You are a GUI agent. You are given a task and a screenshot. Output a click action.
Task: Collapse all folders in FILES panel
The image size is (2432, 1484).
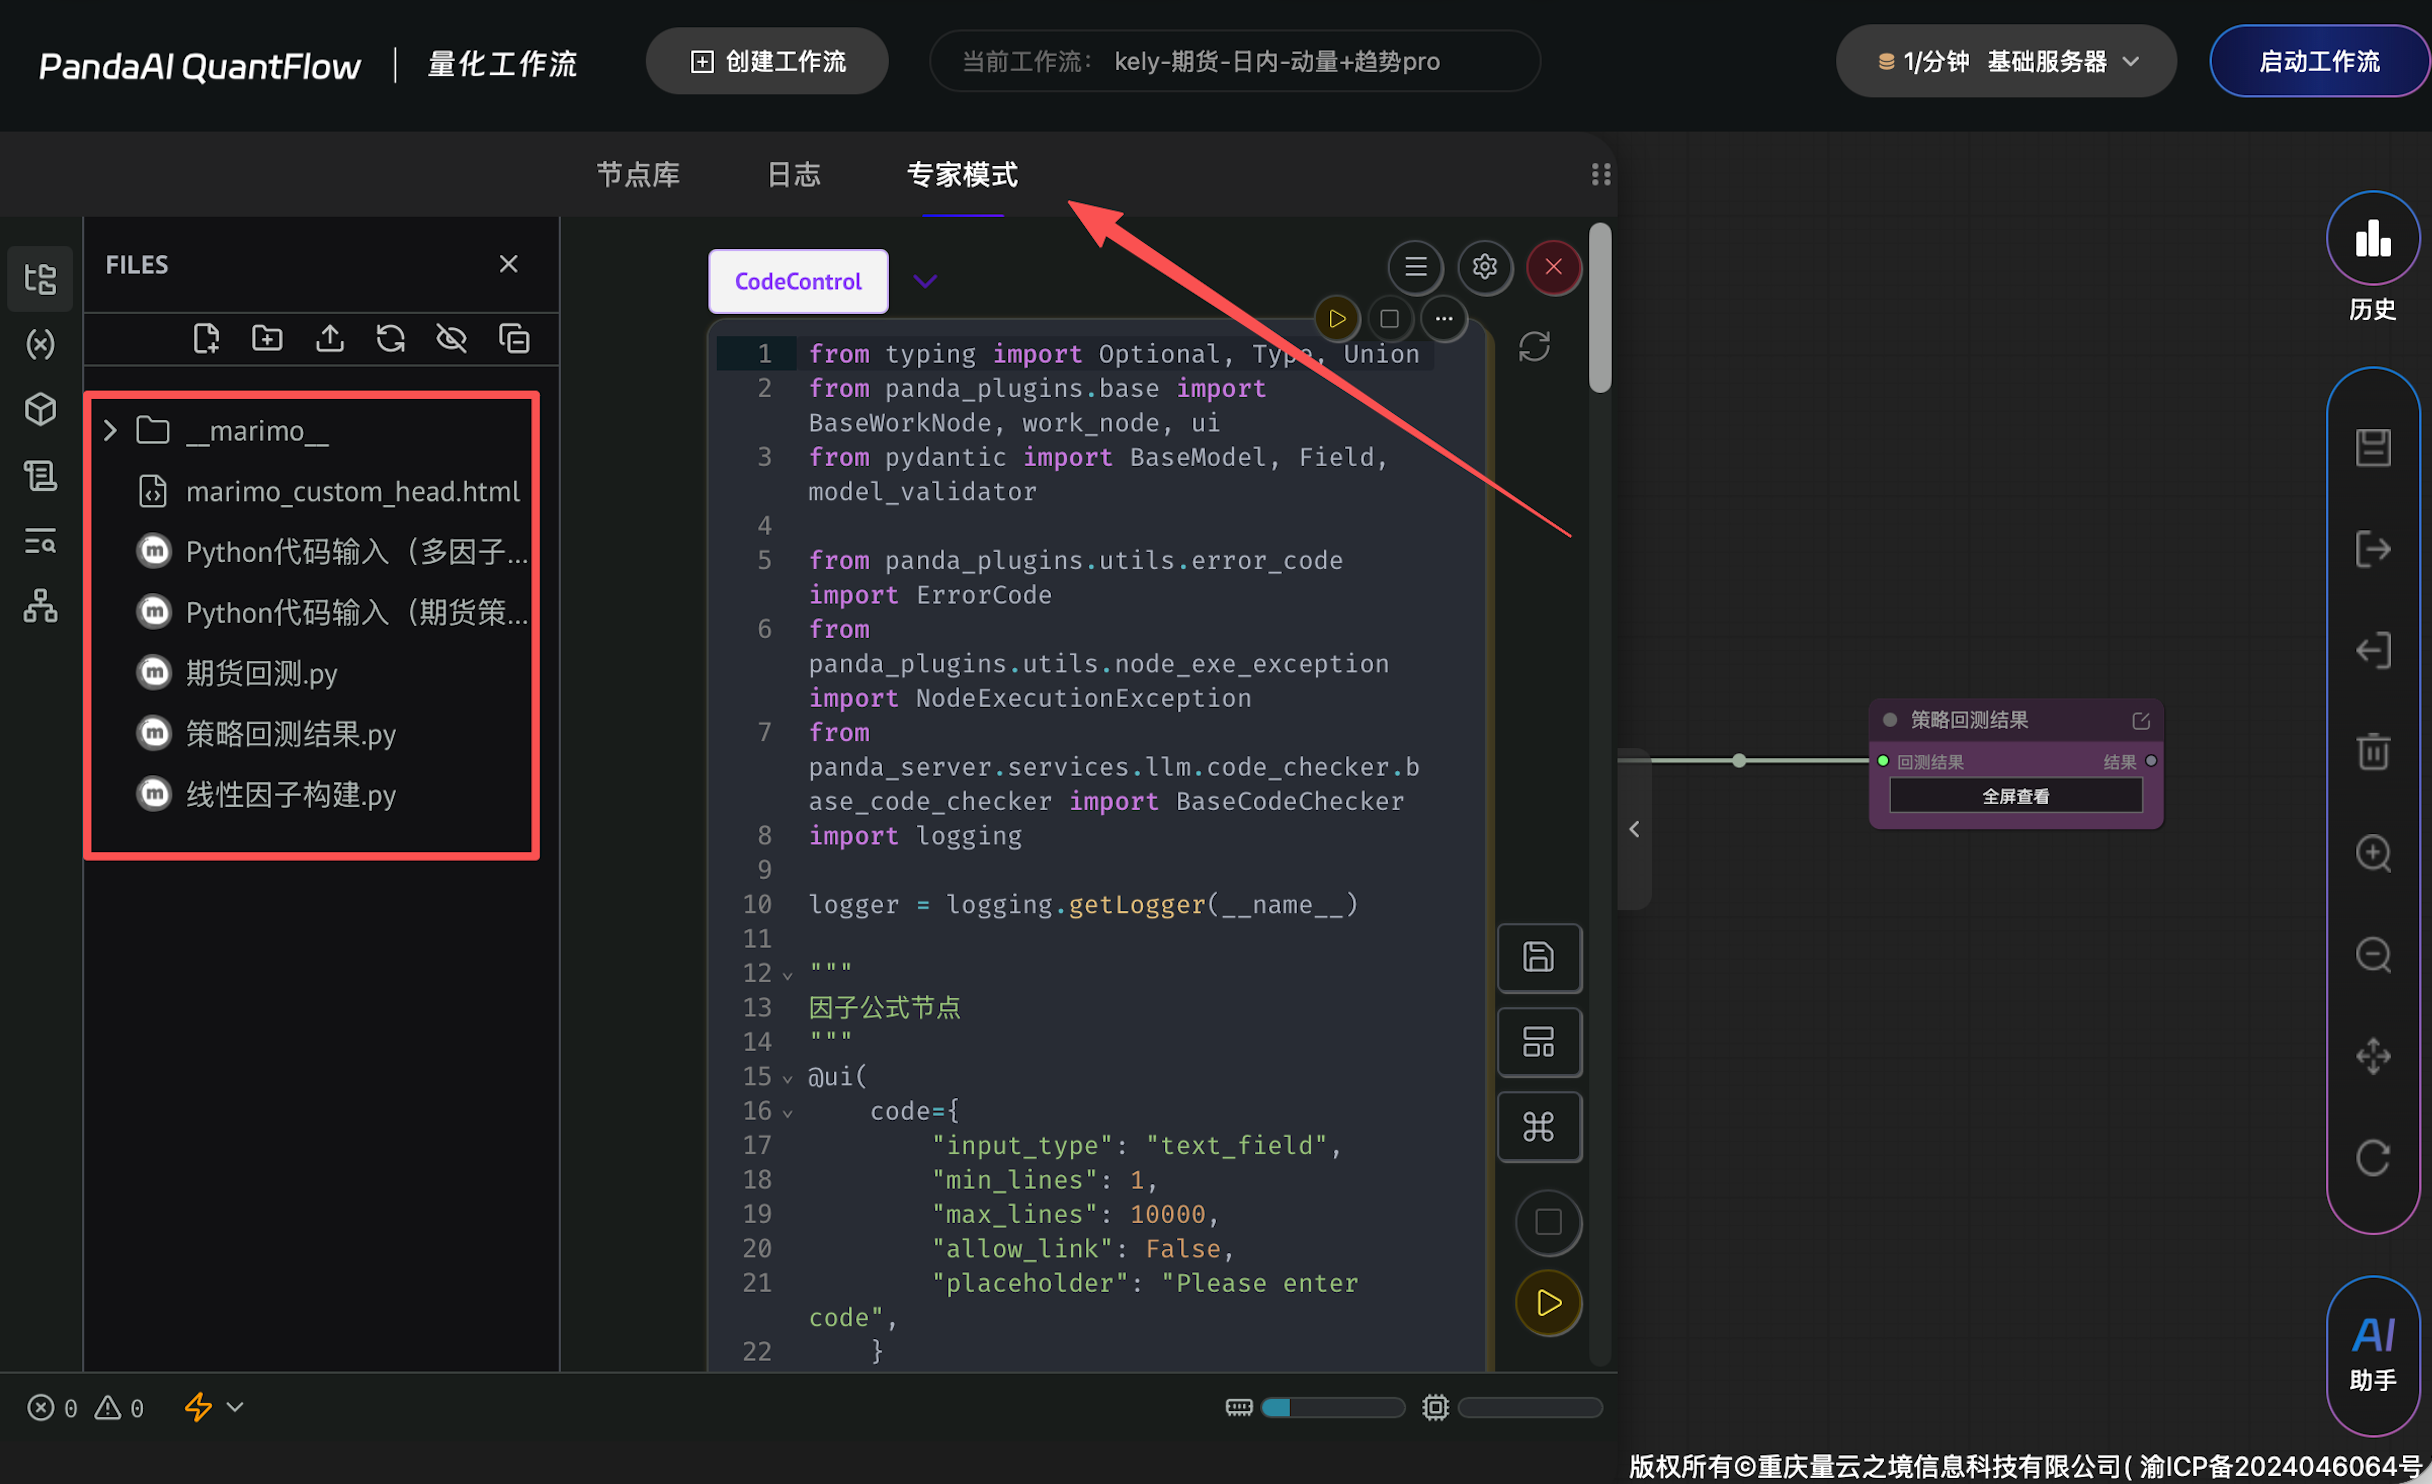[x=514, y=339]
